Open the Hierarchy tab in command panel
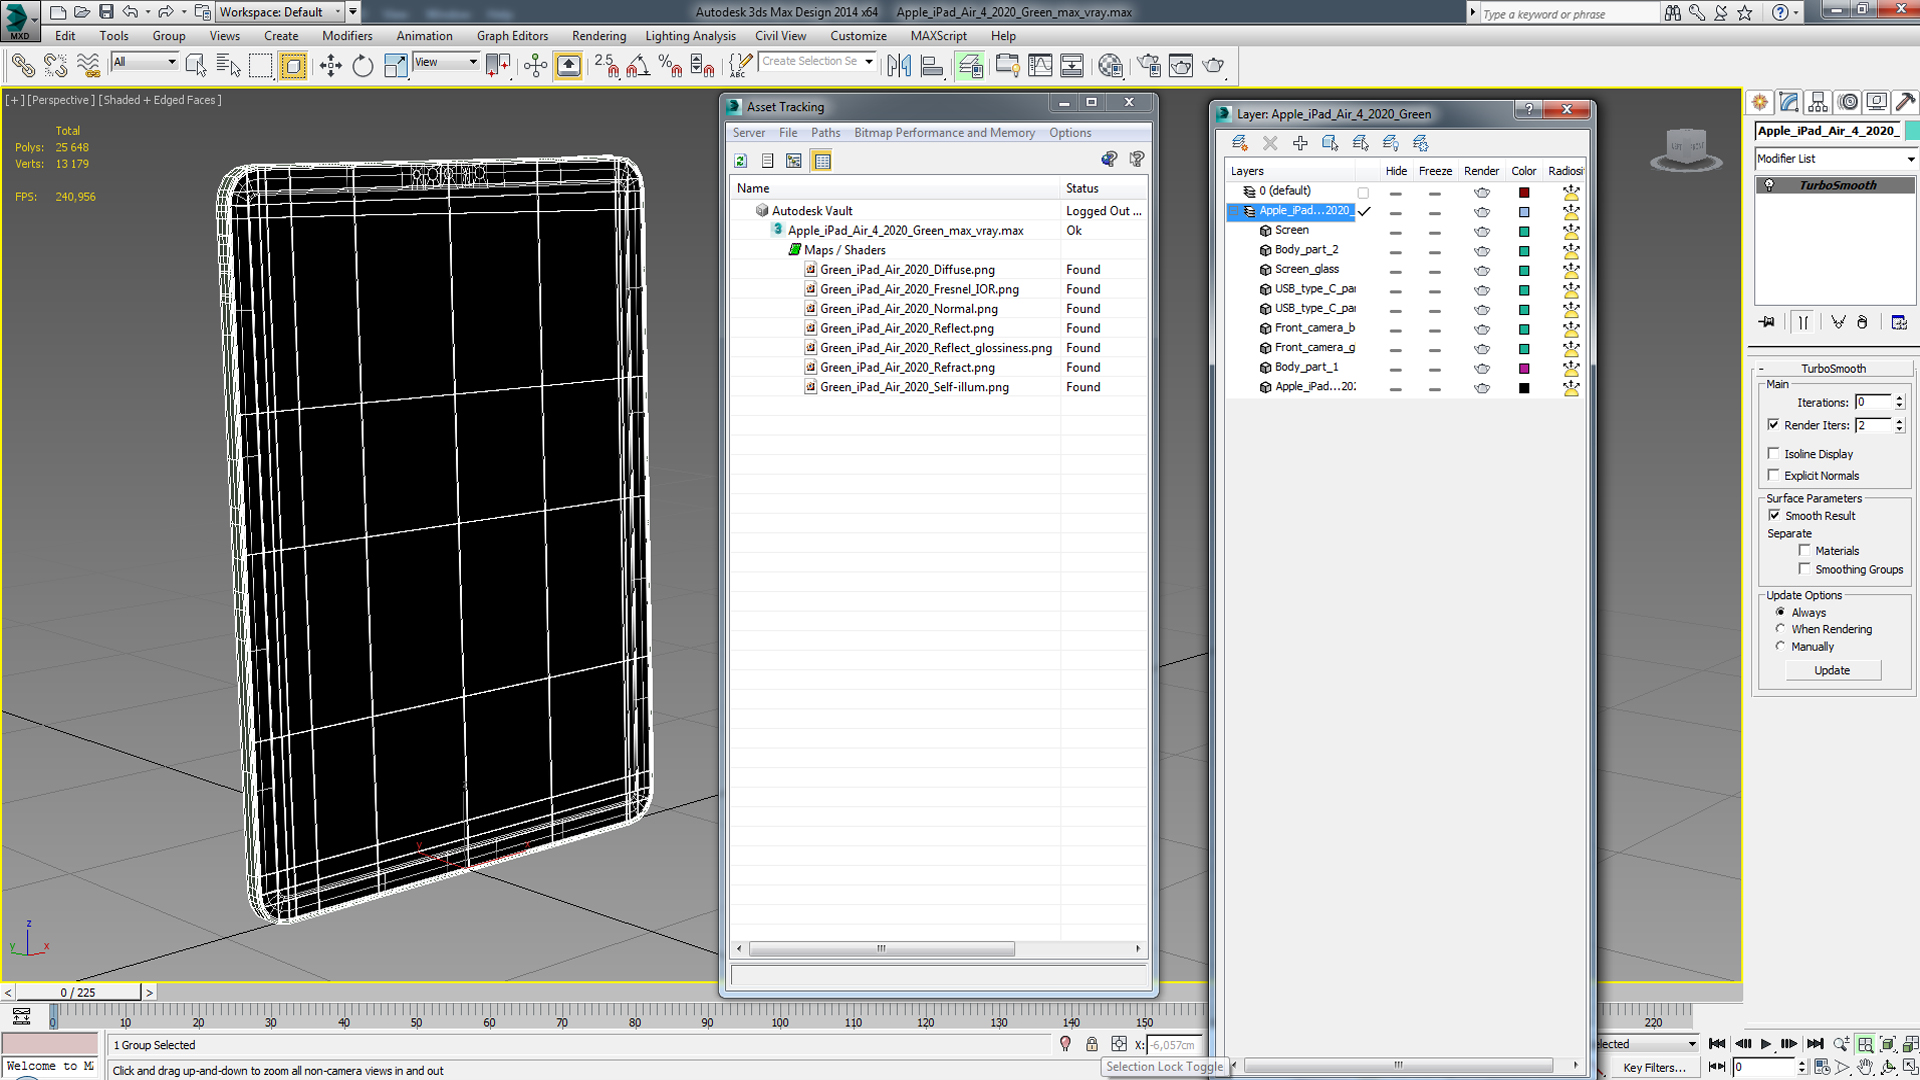This screenshot has width=1920, height=1080. point(1818,102)
